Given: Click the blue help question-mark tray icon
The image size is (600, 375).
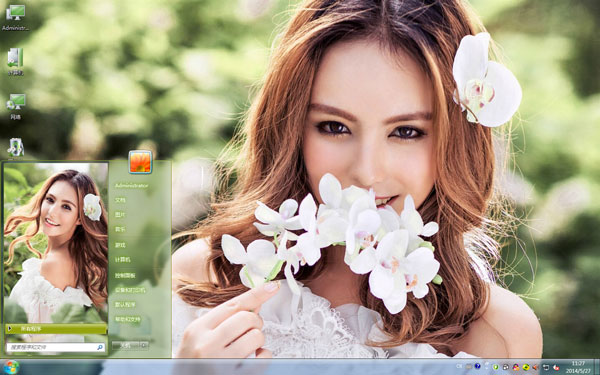Looking at the screenshot, I should click(x=478, y=366).
